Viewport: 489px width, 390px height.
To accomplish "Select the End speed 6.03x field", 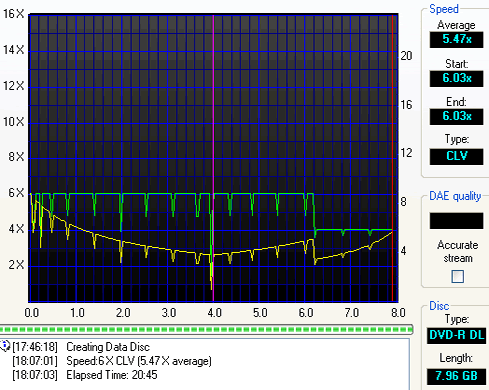I will point(456,116).
